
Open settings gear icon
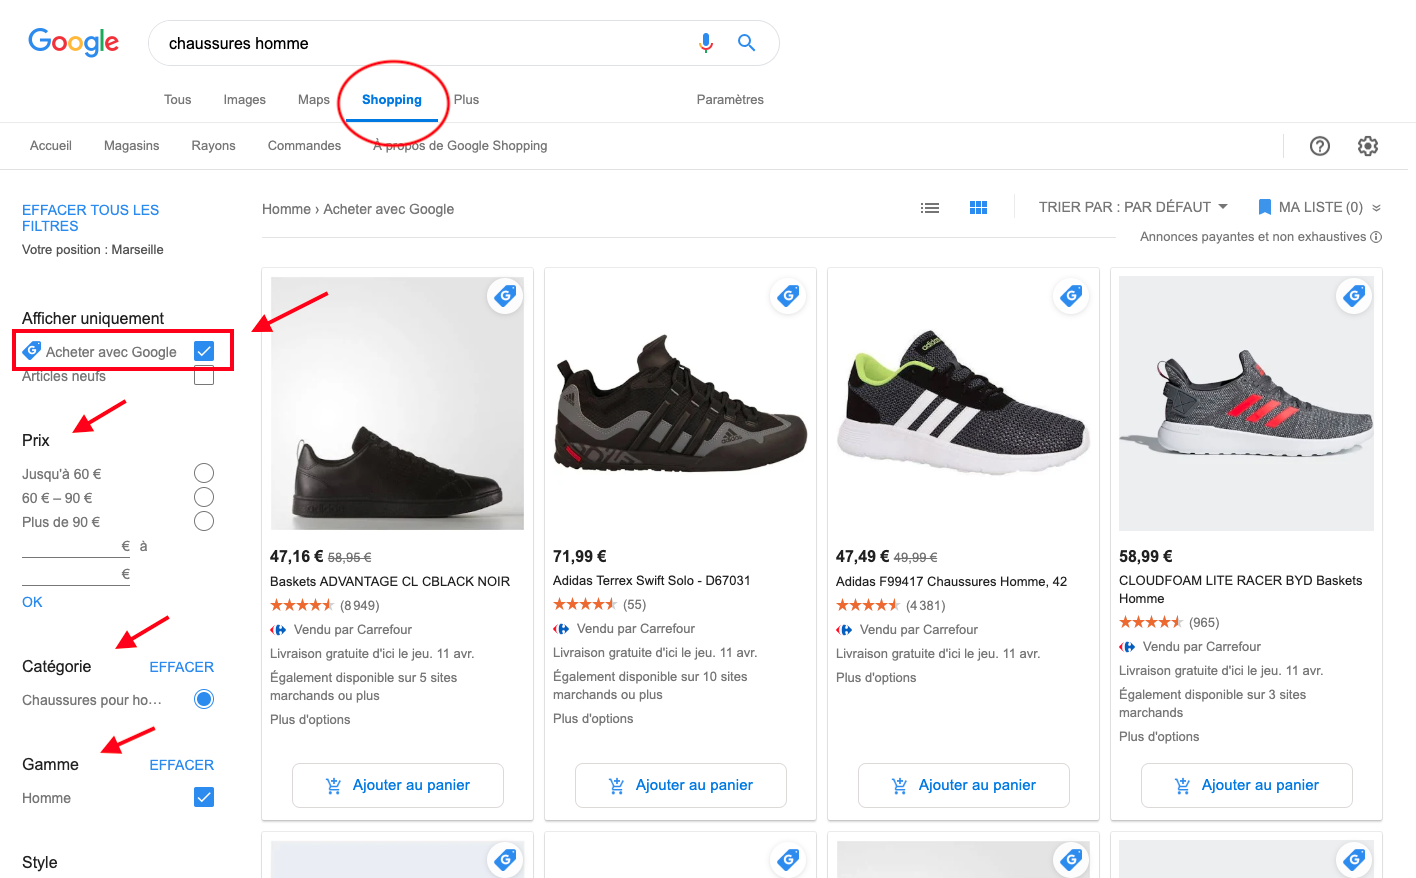pos(1368,146)
